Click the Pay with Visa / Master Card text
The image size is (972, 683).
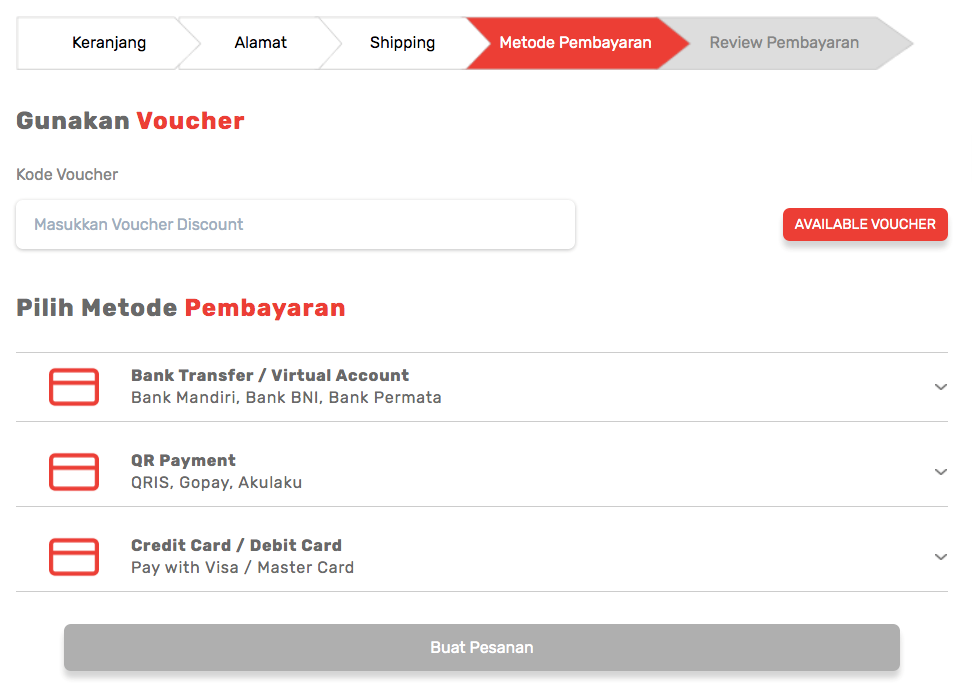pyautogui.click(x=242, y=568)
